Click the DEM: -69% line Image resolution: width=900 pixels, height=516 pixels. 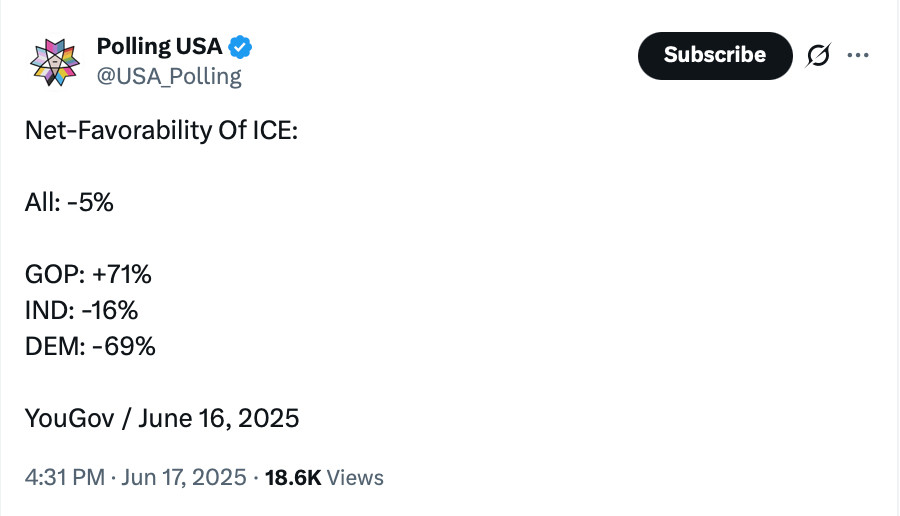tap(90, 347)
